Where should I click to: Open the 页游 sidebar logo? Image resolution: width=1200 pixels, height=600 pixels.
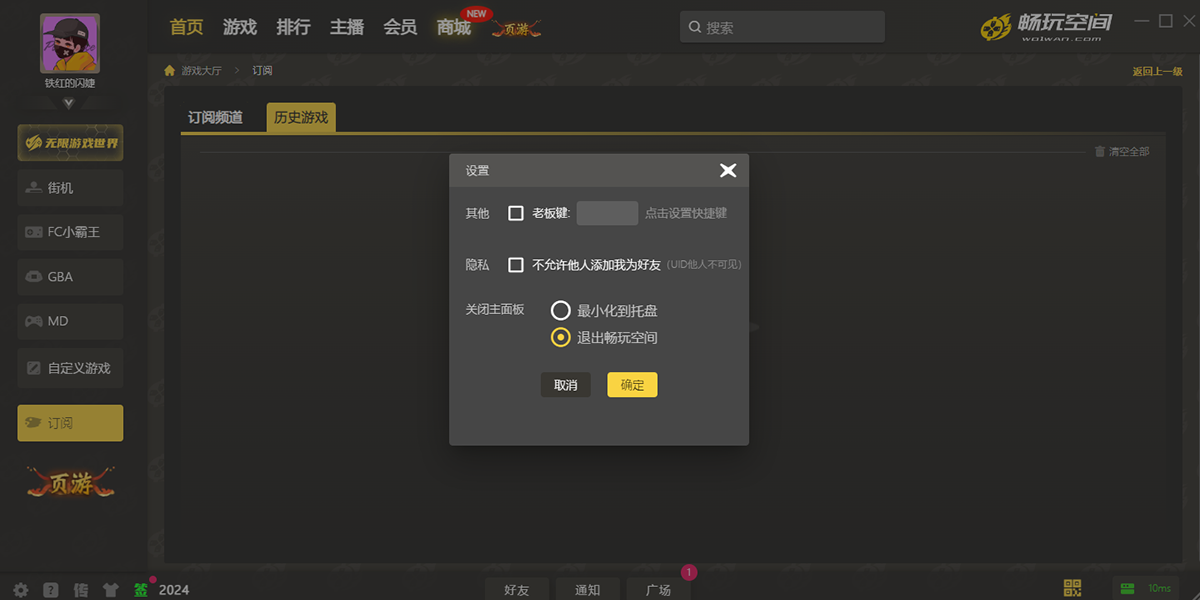point(70,483)
